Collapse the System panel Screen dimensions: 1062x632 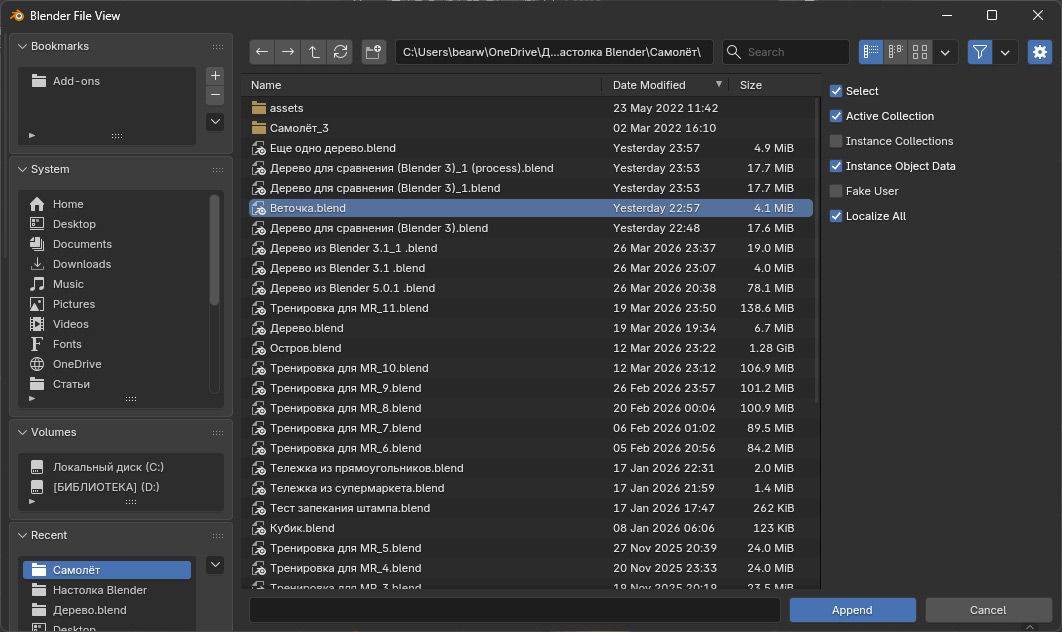click(22, 170)
